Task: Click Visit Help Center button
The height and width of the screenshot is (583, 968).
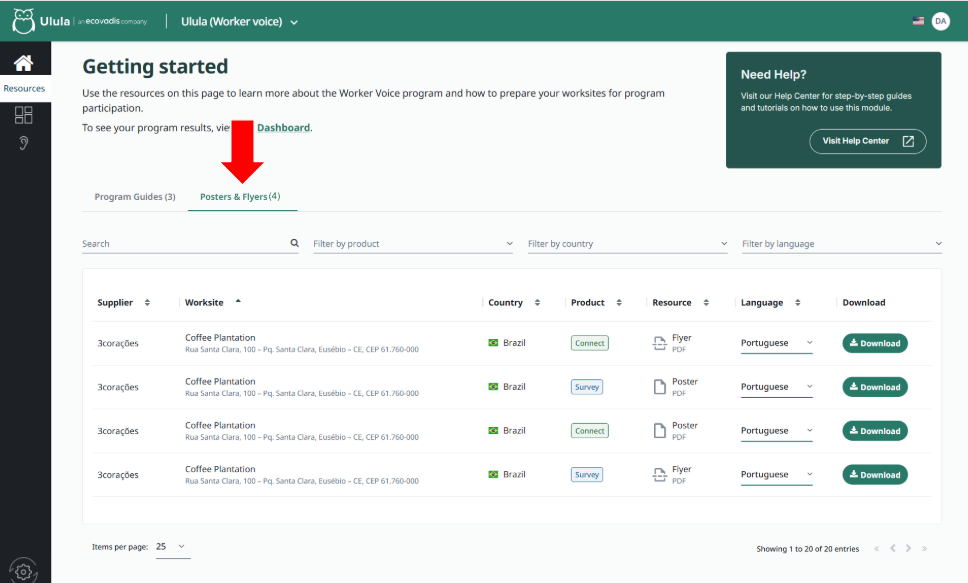Action: click(x=867, y=141)
